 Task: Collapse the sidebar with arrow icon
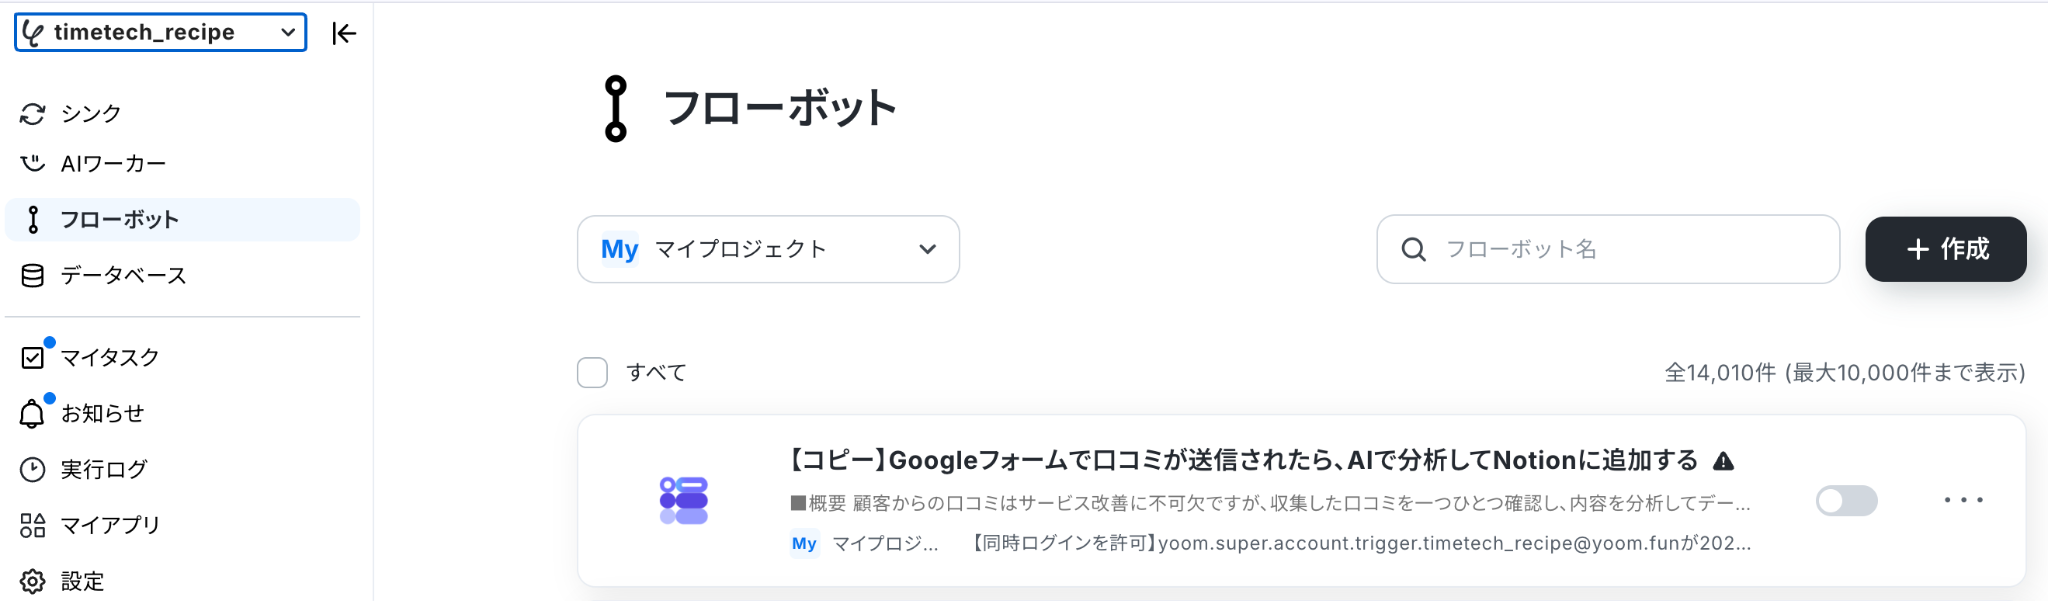pyautogui.click(x=344, y=33)
